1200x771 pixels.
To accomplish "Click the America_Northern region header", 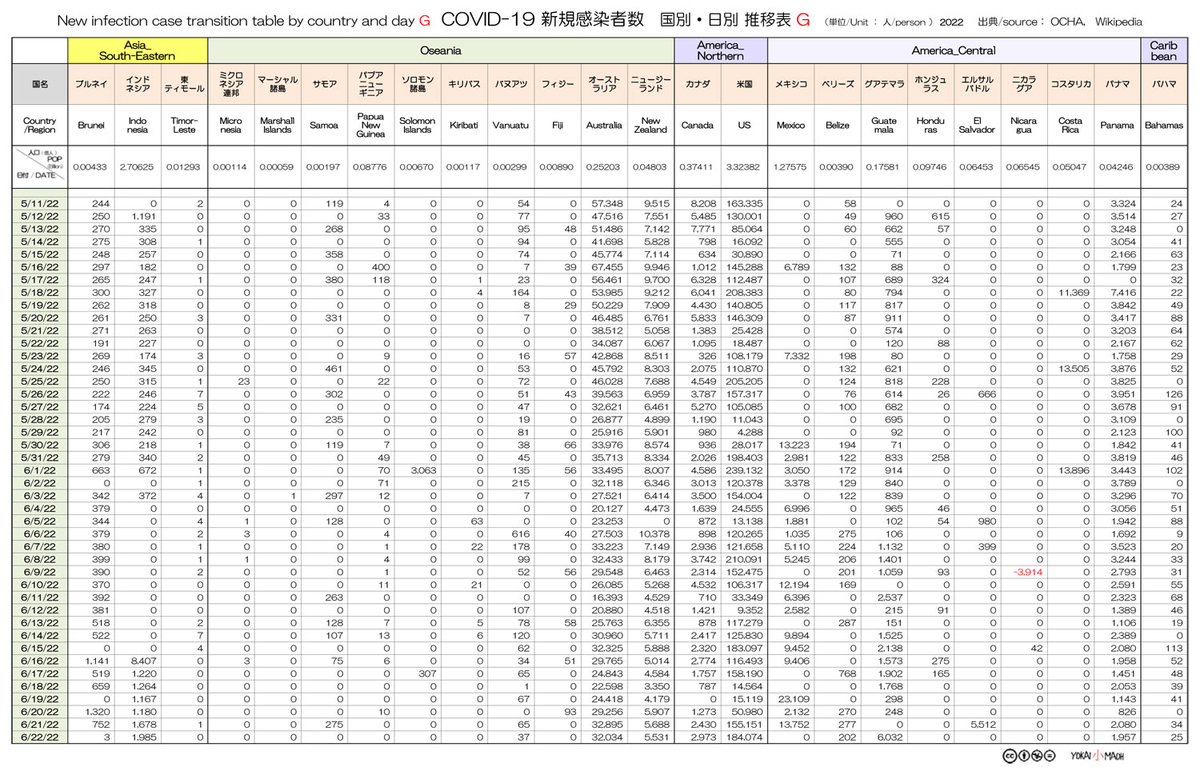I will point(720,49).
